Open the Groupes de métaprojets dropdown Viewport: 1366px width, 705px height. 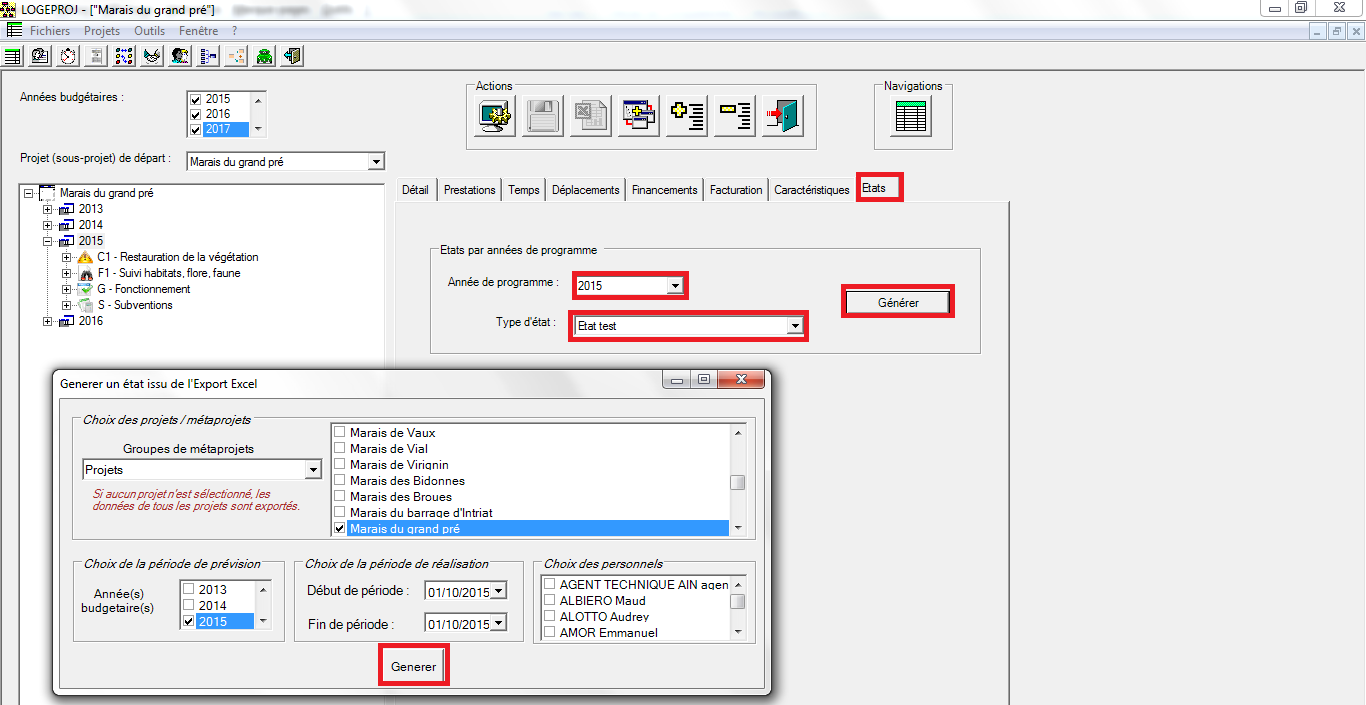[312, 470]
